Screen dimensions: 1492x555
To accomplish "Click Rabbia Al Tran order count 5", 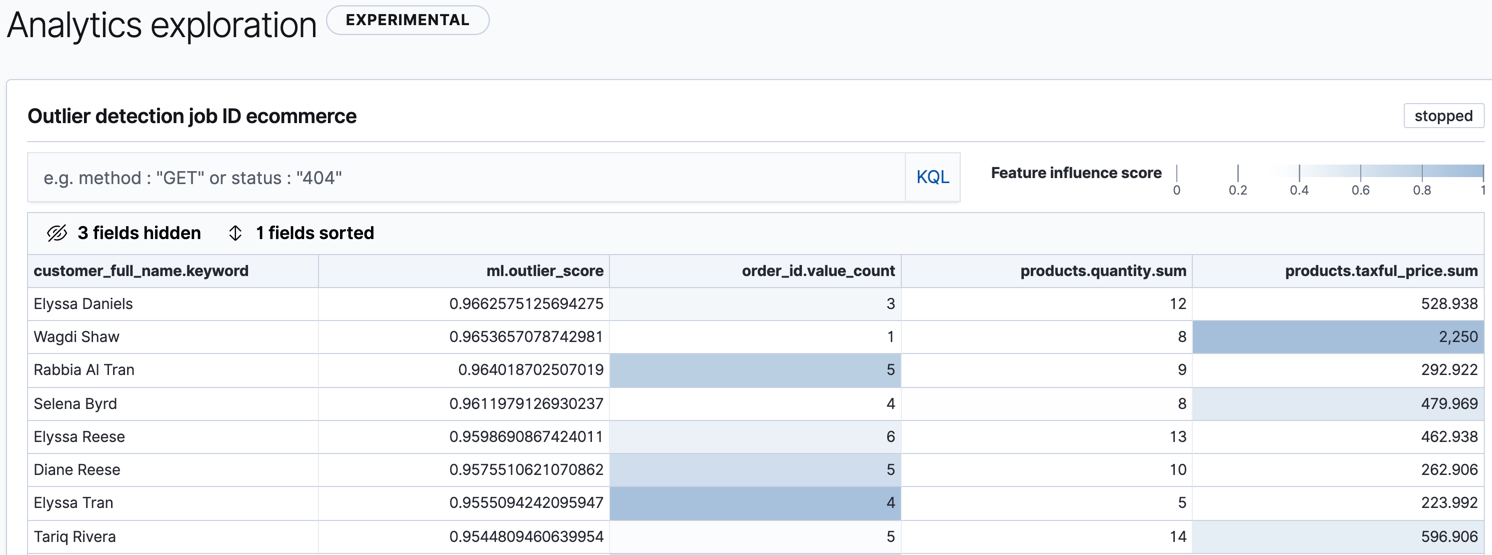I will click(755, 370).
